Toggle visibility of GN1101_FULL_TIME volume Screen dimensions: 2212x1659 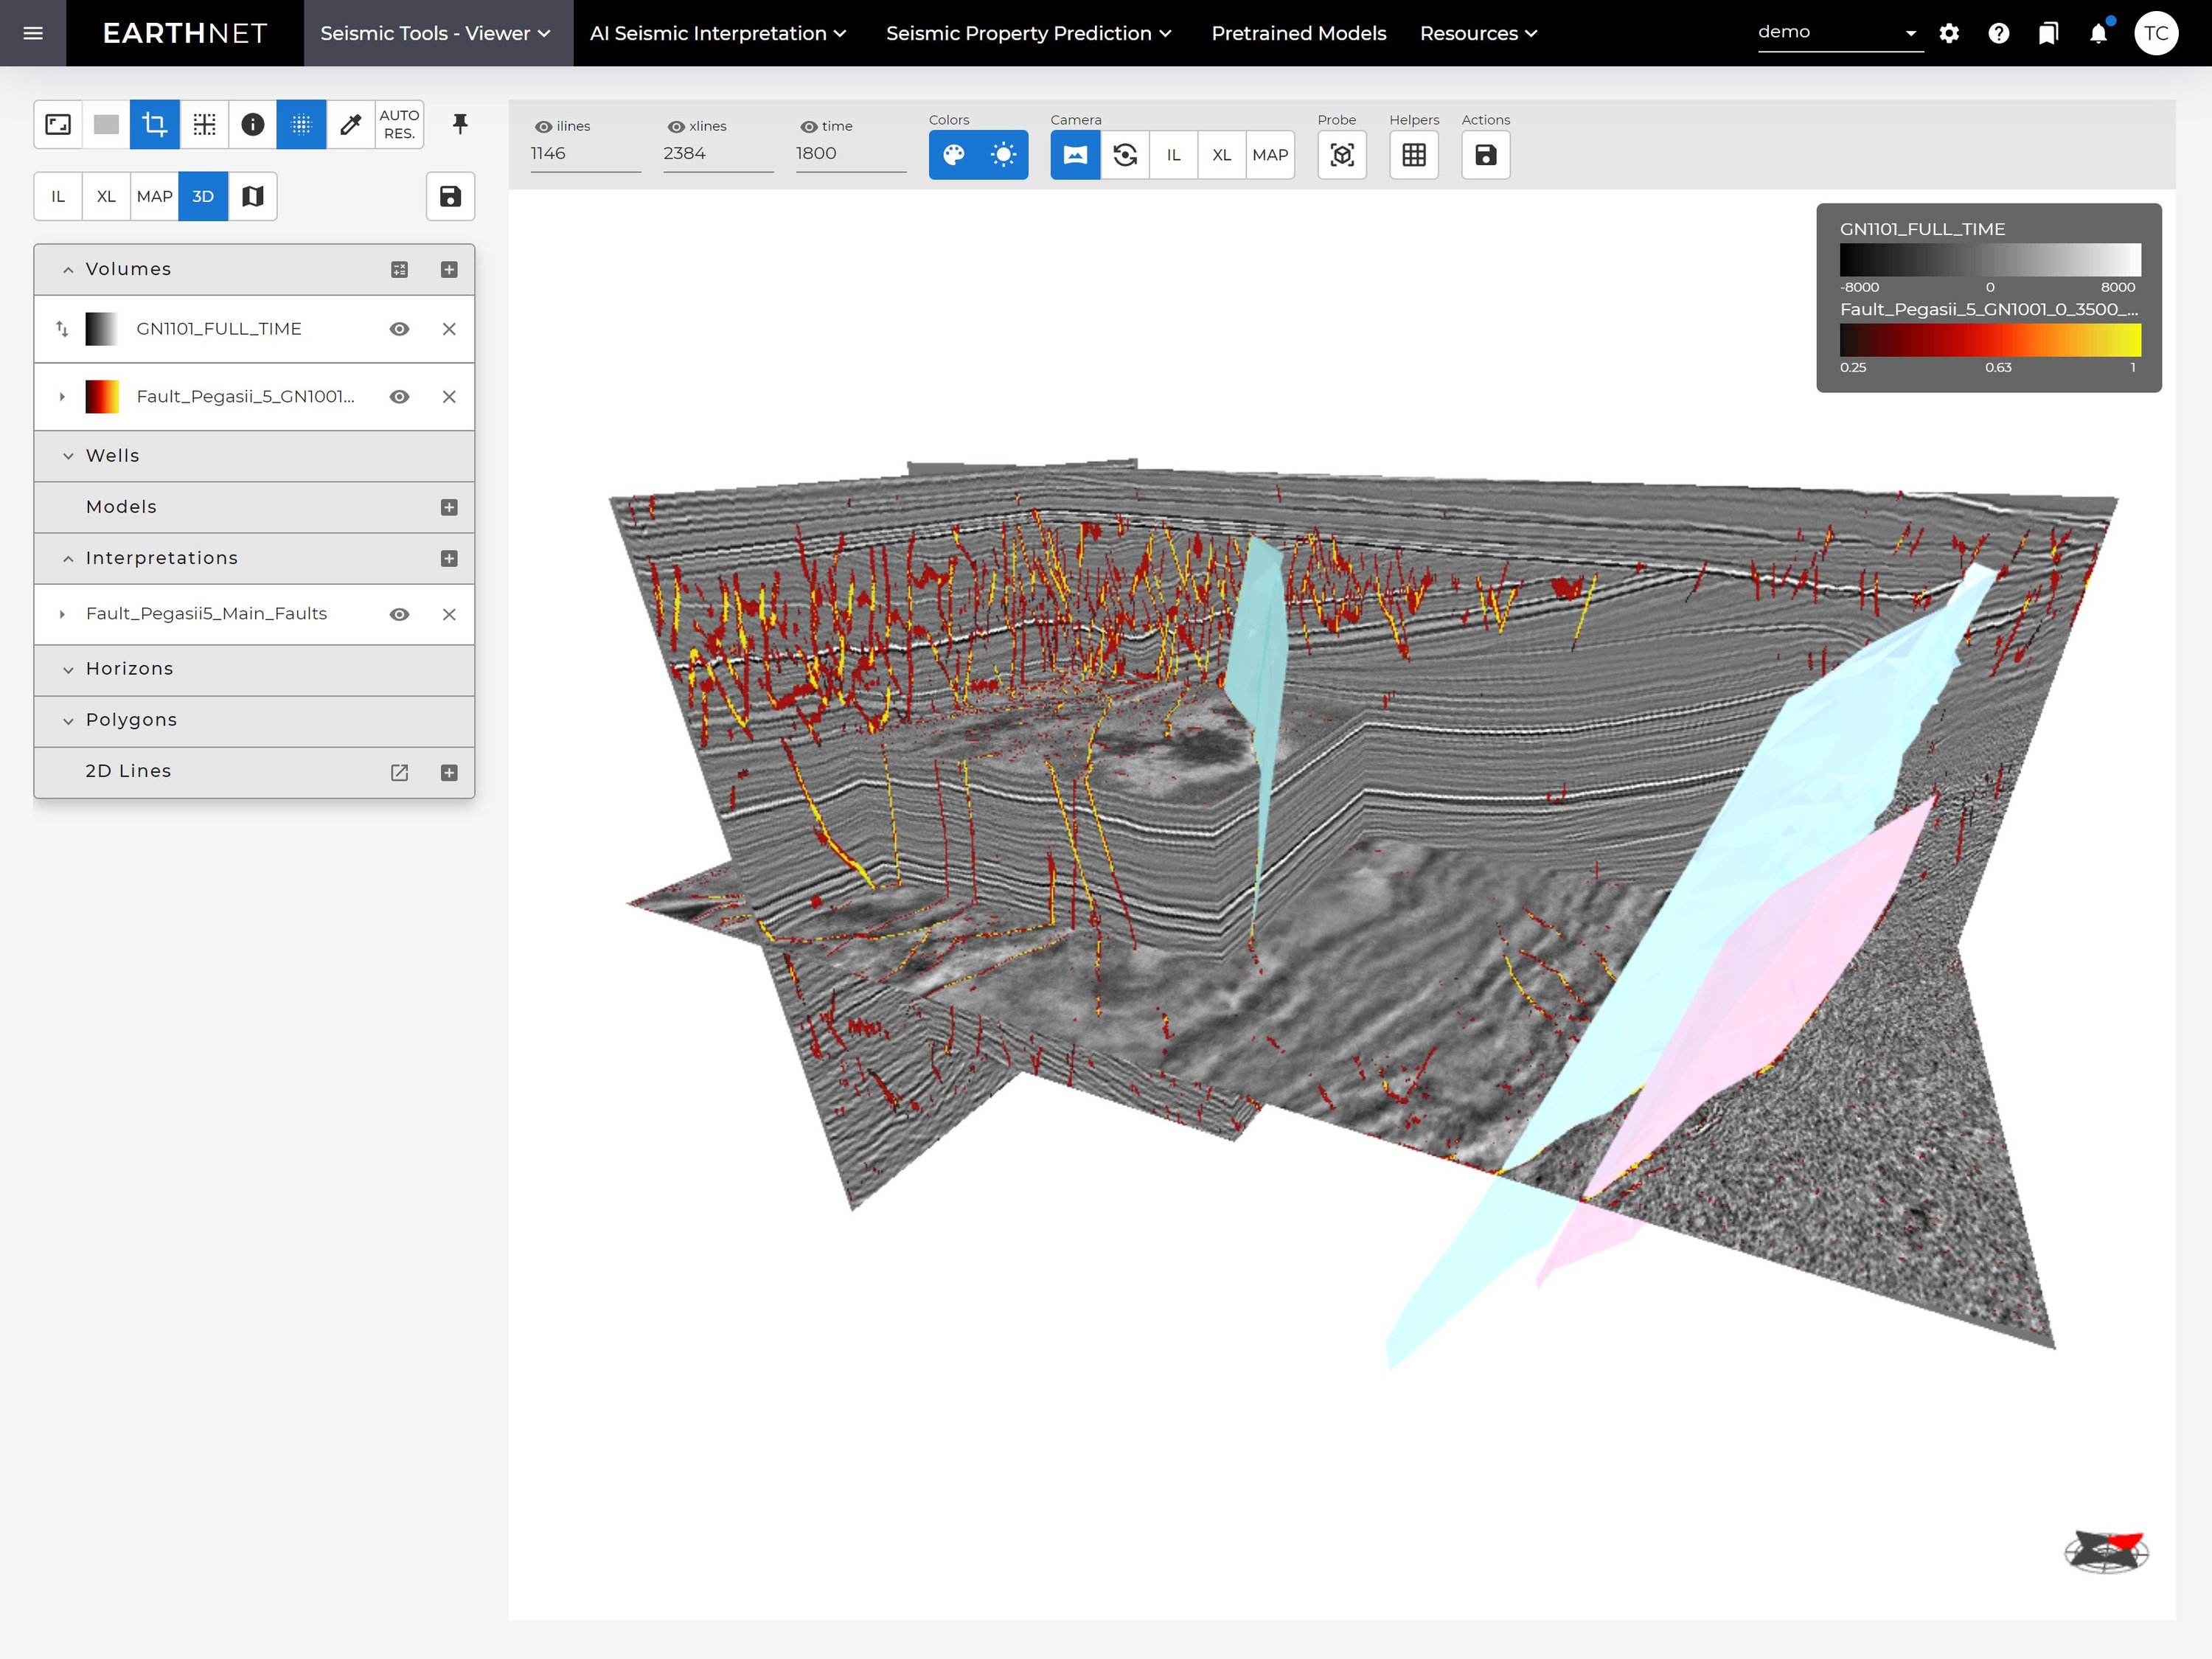(x=399, y=328)
